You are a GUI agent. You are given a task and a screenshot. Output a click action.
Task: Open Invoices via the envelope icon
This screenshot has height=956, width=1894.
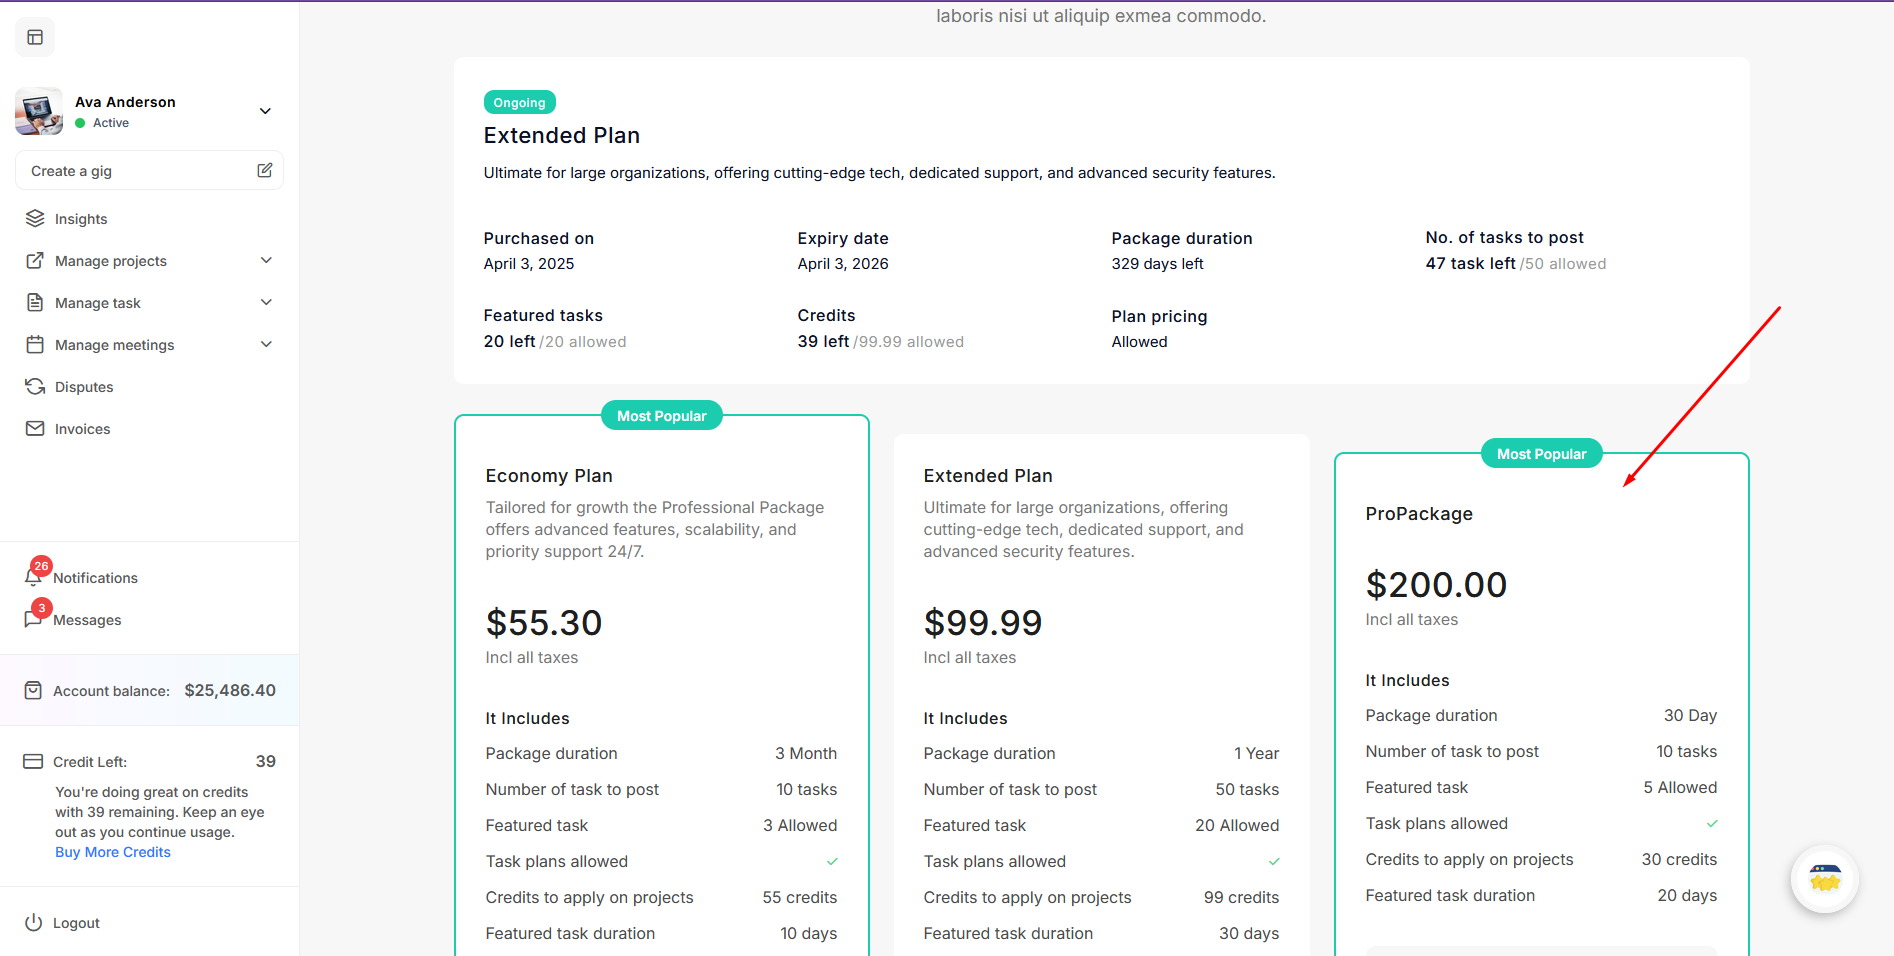pos(35,429)
